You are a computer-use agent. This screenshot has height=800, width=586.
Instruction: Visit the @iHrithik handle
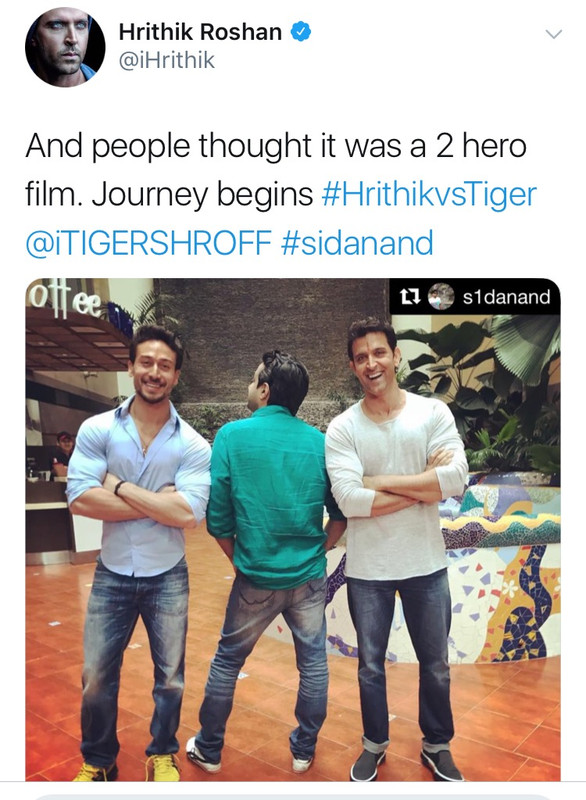coord(166,60)
